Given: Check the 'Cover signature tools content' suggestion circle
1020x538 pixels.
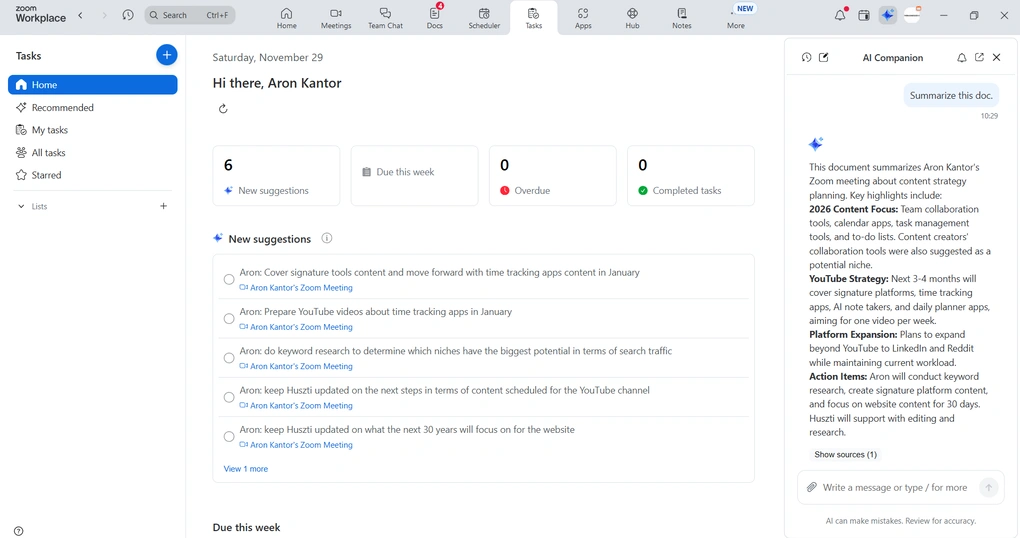Looking at the screenshot, I should (229, 279).
